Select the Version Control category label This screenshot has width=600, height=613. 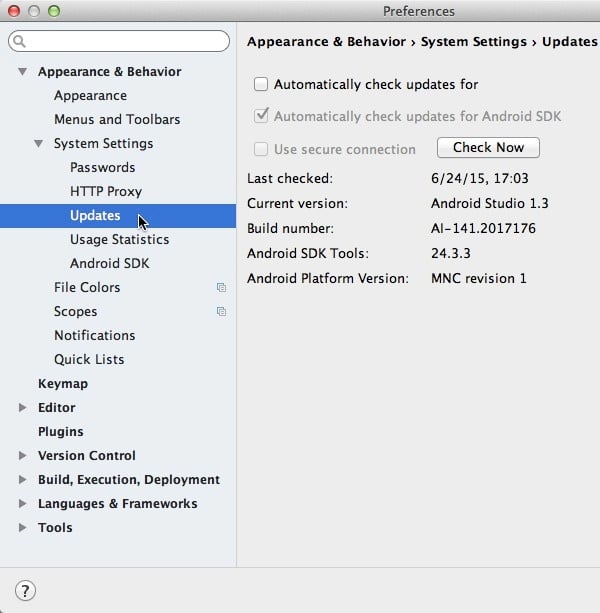(x=87, y=455)
